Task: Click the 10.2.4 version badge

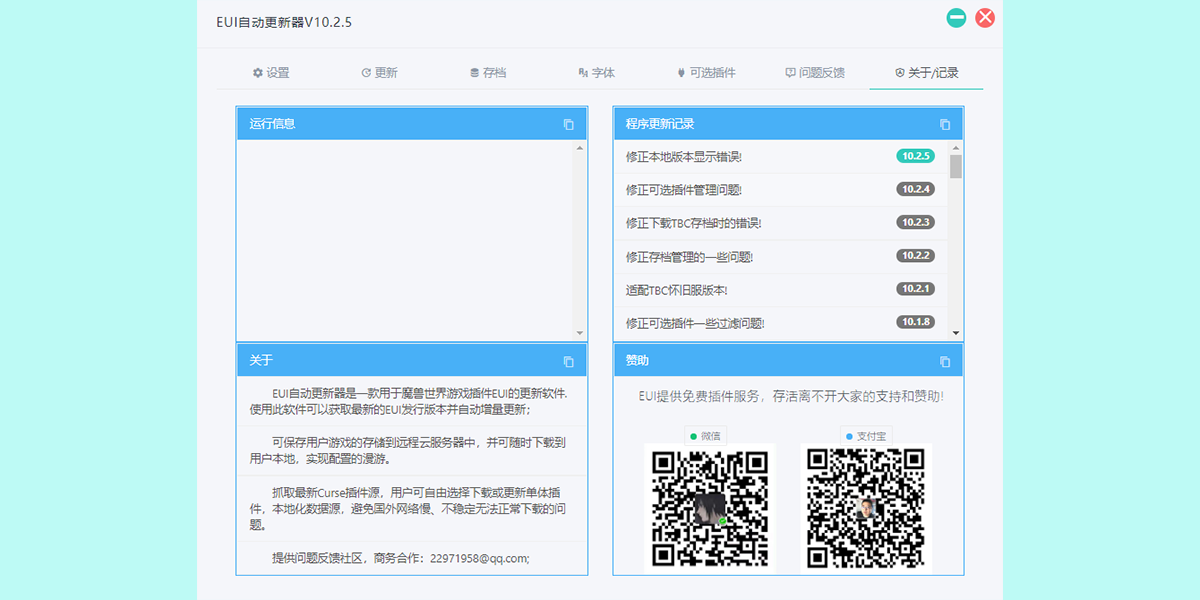Action: click(915, 189)
